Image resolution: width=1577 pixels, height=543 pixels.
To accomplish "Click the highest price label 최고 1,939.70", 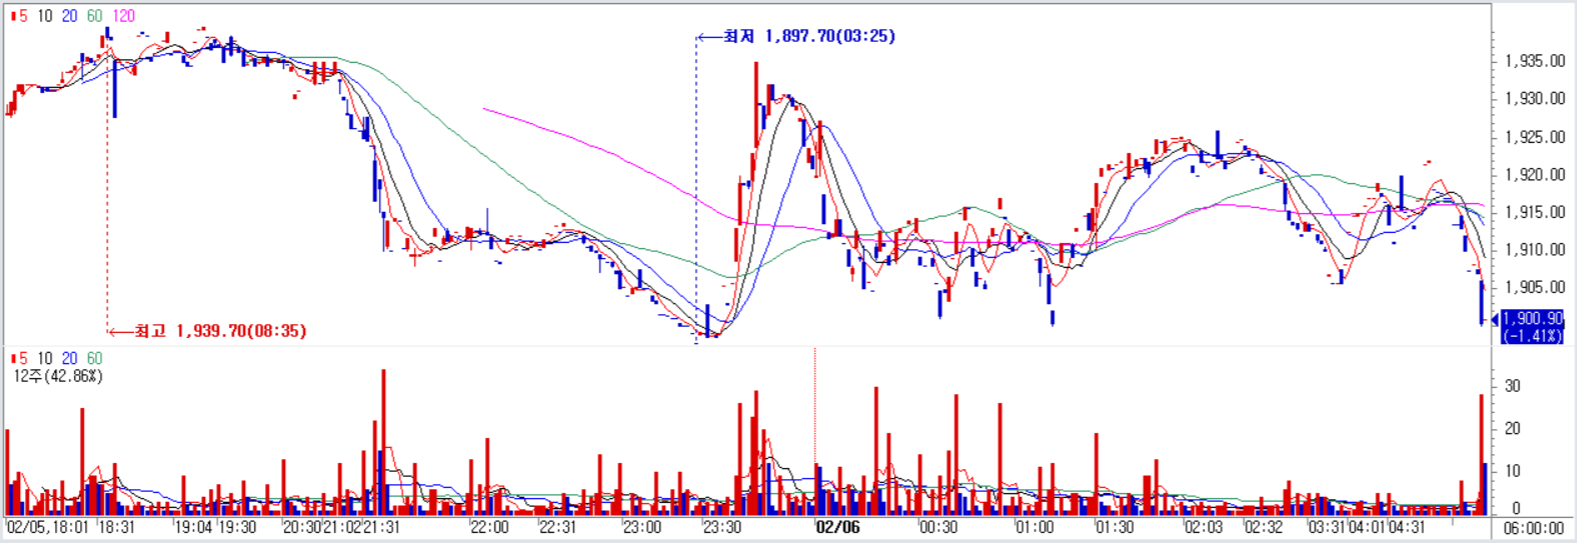I will tap(220, 331).
